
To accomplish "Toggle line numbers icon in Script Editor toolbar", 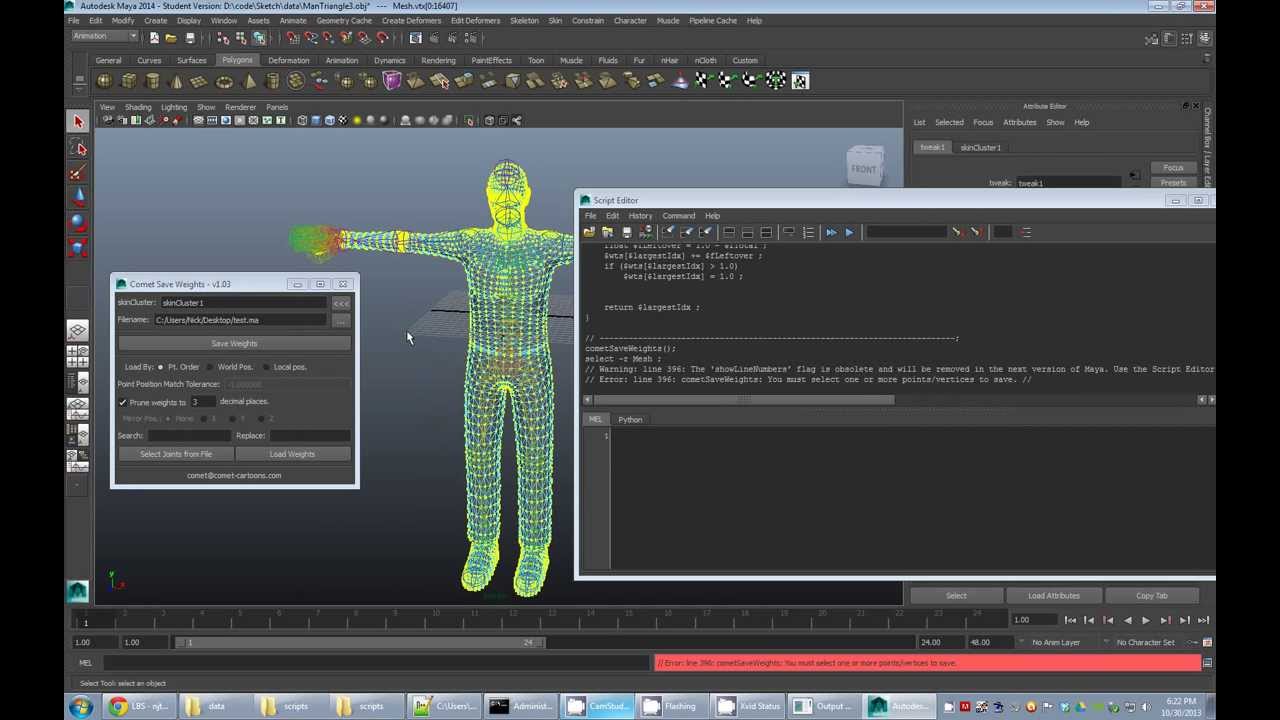I will [808, 232].
